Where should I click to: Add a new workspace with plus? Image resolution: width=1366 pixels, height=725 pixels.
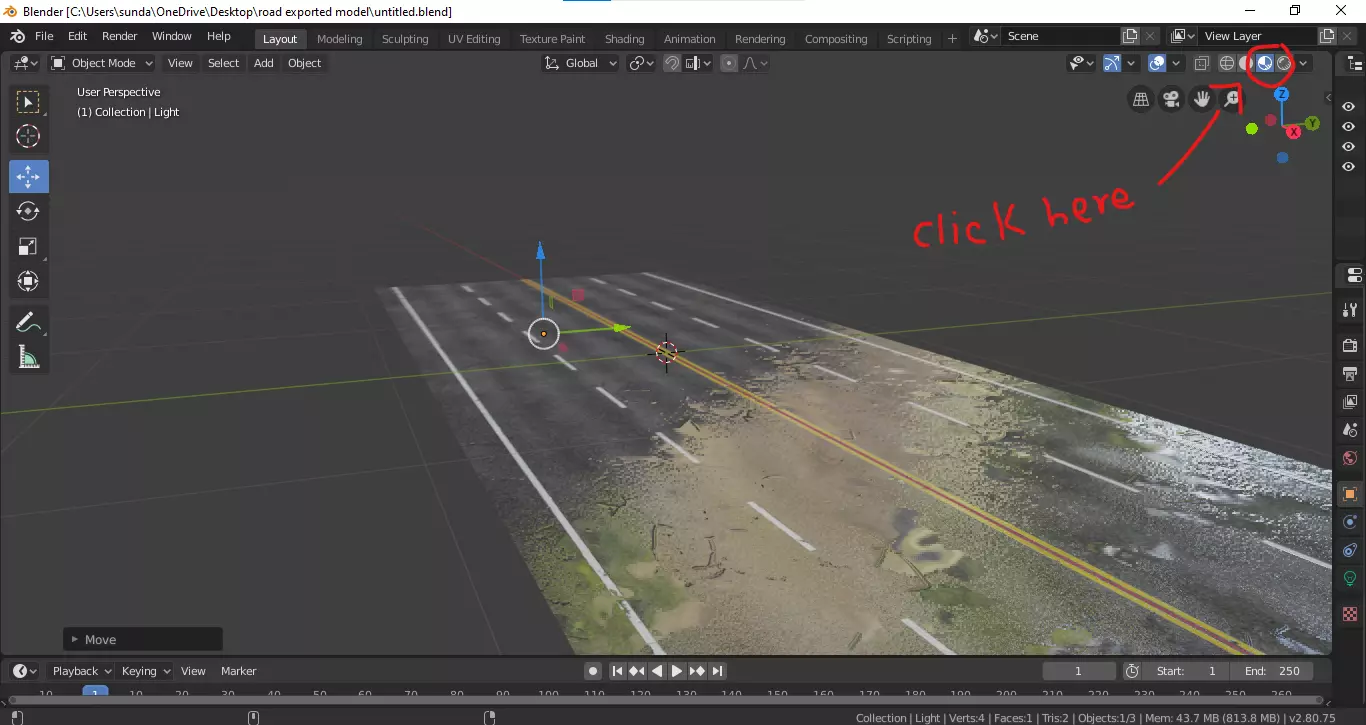(x=952, y=39)
